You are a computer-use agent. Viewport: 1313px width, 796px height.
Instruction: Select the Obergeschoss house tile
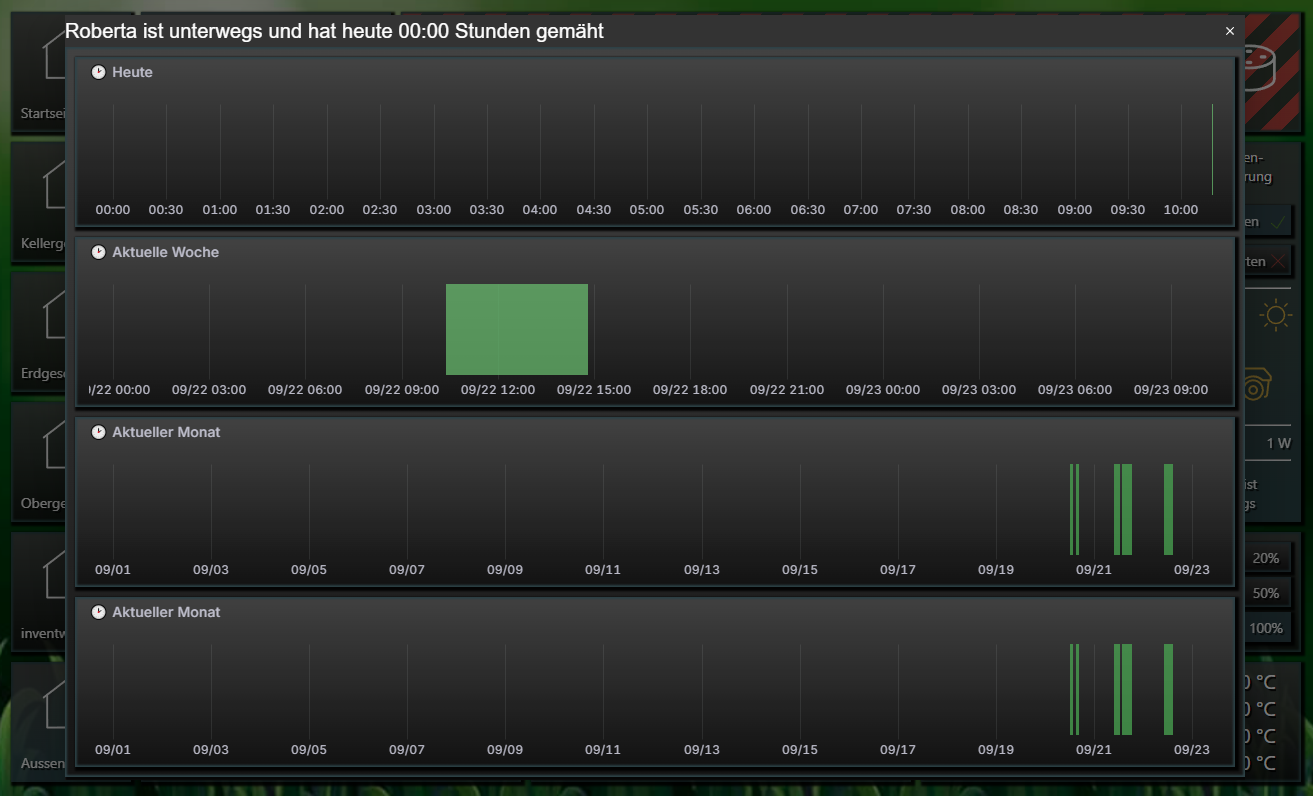tap(40, 465)
